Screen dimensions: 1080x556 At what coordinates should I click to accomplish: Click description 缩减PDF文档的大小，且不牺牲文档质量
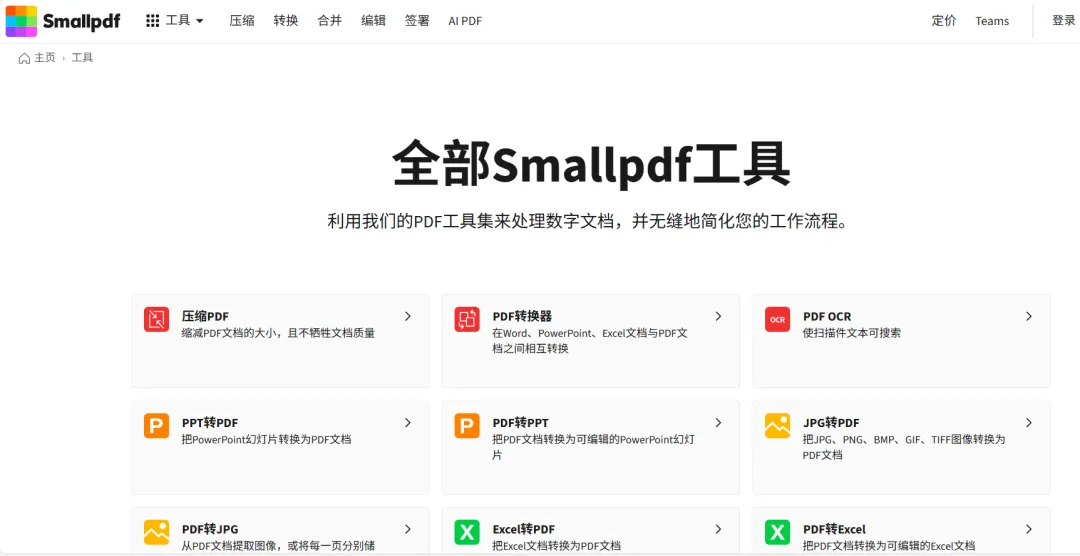pos(278,333)
